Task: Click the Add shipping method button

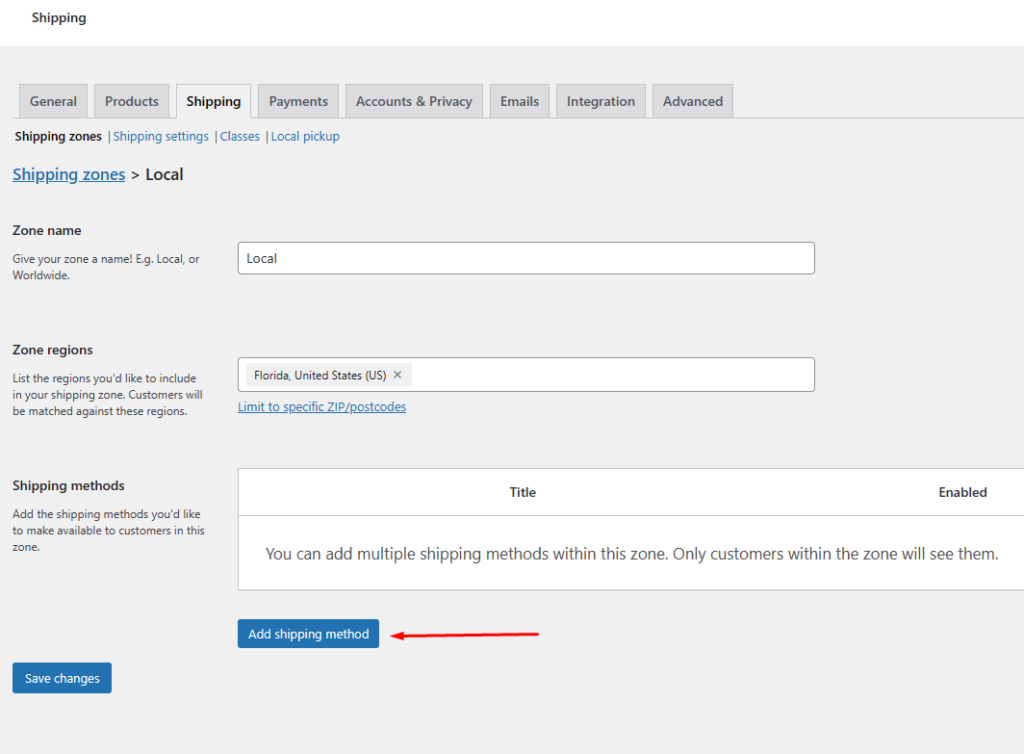Action: click(307, 633)
